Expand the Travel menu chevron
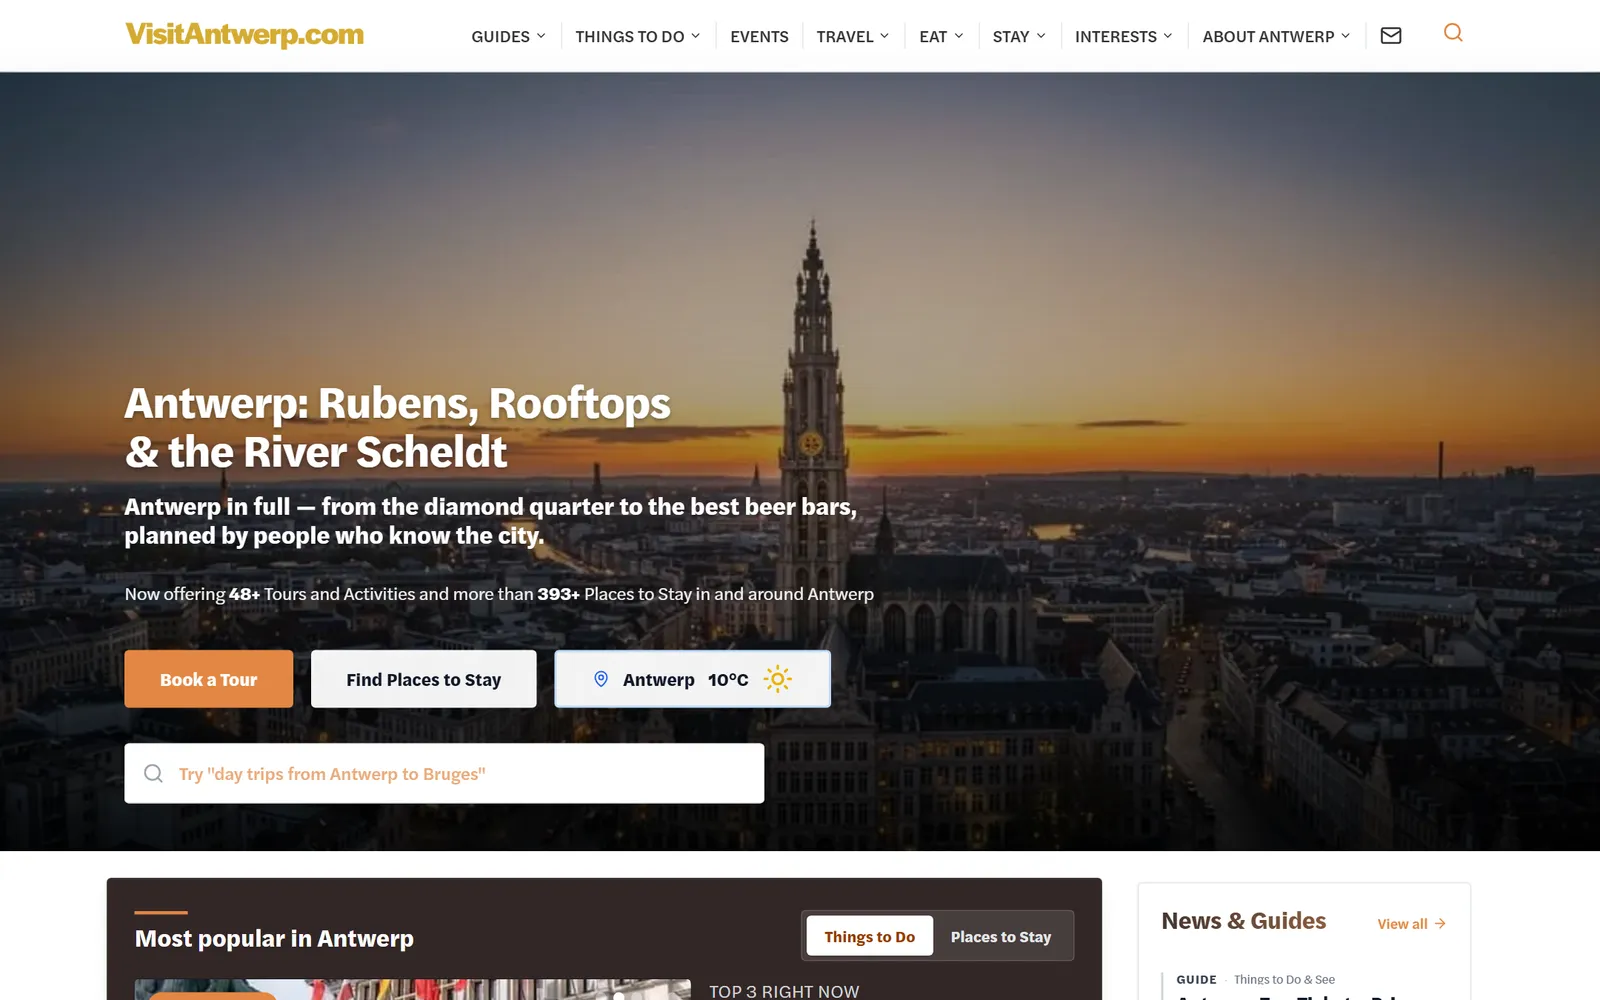 pos(884,36)
